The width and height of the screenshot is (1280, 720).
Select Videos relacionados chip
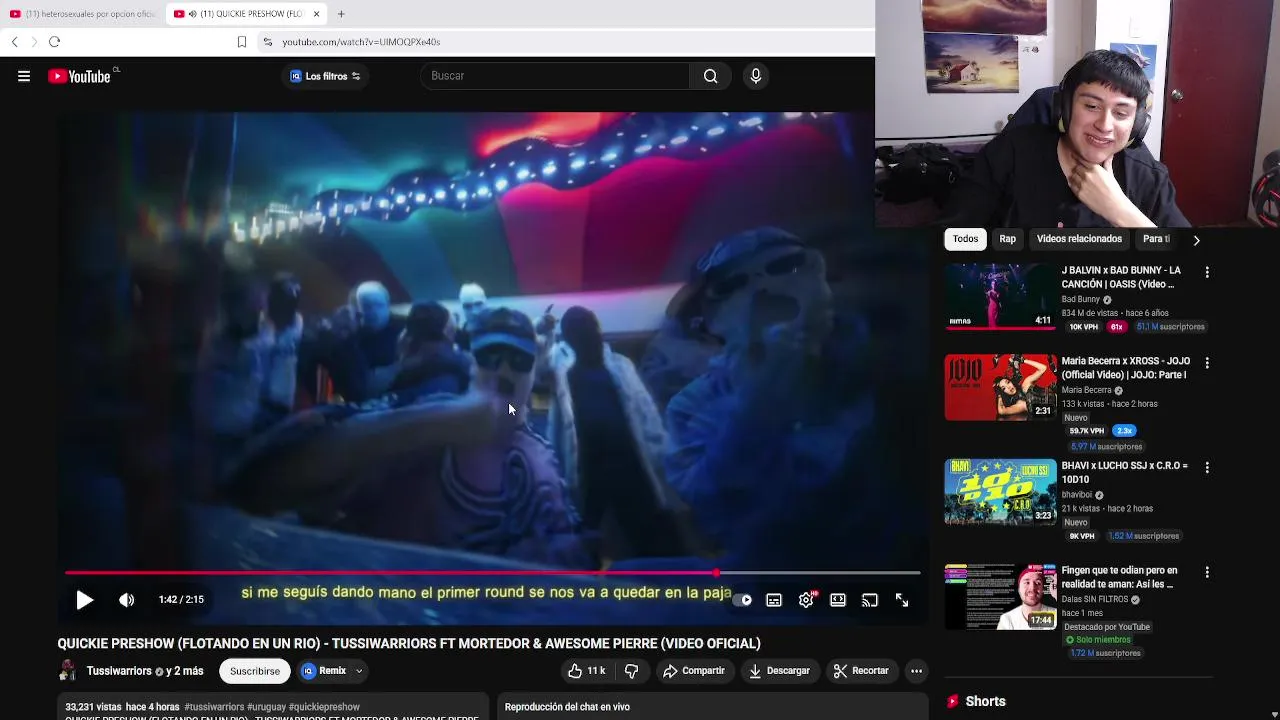(1079, 239)
